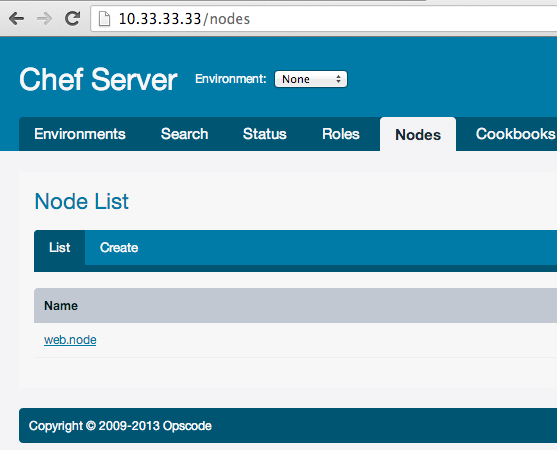Click the Copyright 2009-2013 Opscode footer text
The image size is (557, 450).
pos(120,425)
